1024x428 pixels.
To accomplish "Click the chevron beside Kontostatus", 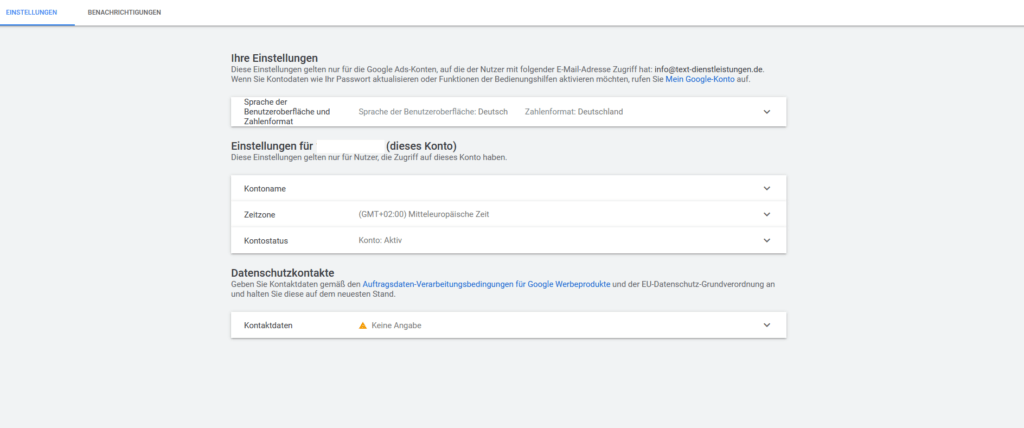I will click(x=767, y=240).
